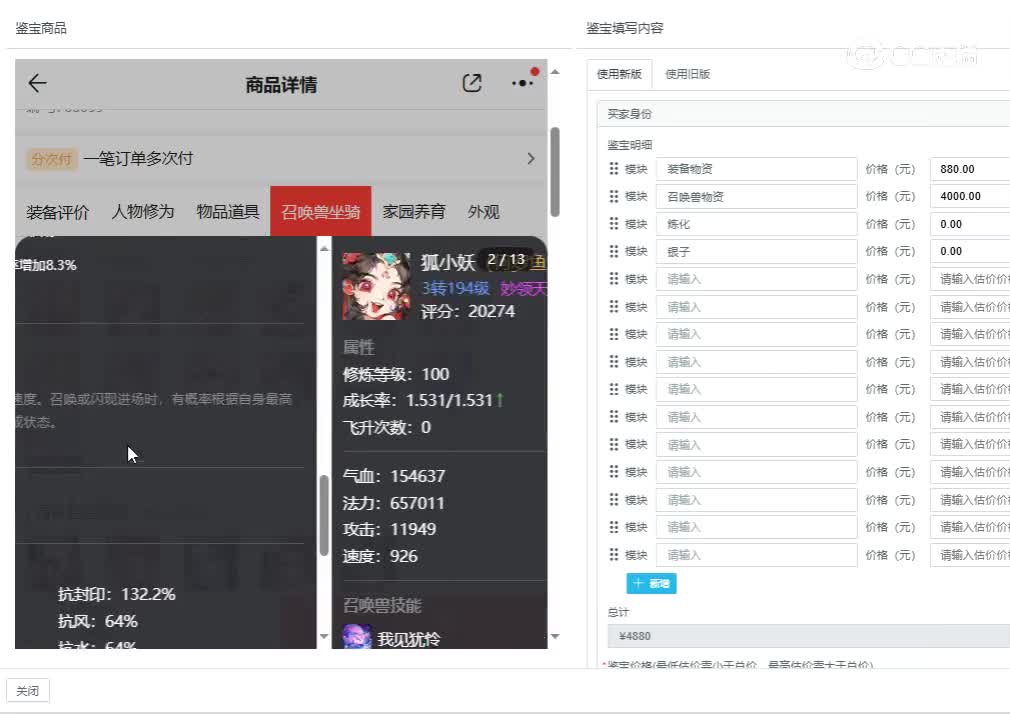Click the total field showing ¥4880
The width and height of the screenshot is (1010, 714).
tap(809, 636)
